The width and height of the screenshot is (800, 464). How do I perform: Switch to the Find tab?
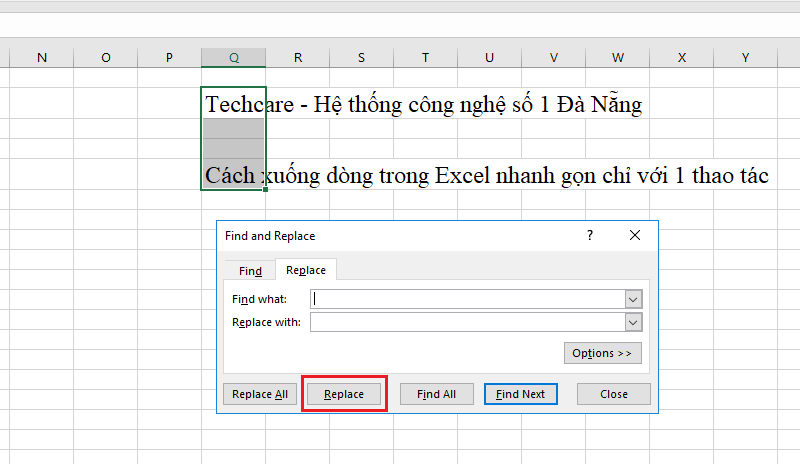(x=251, y=271)
